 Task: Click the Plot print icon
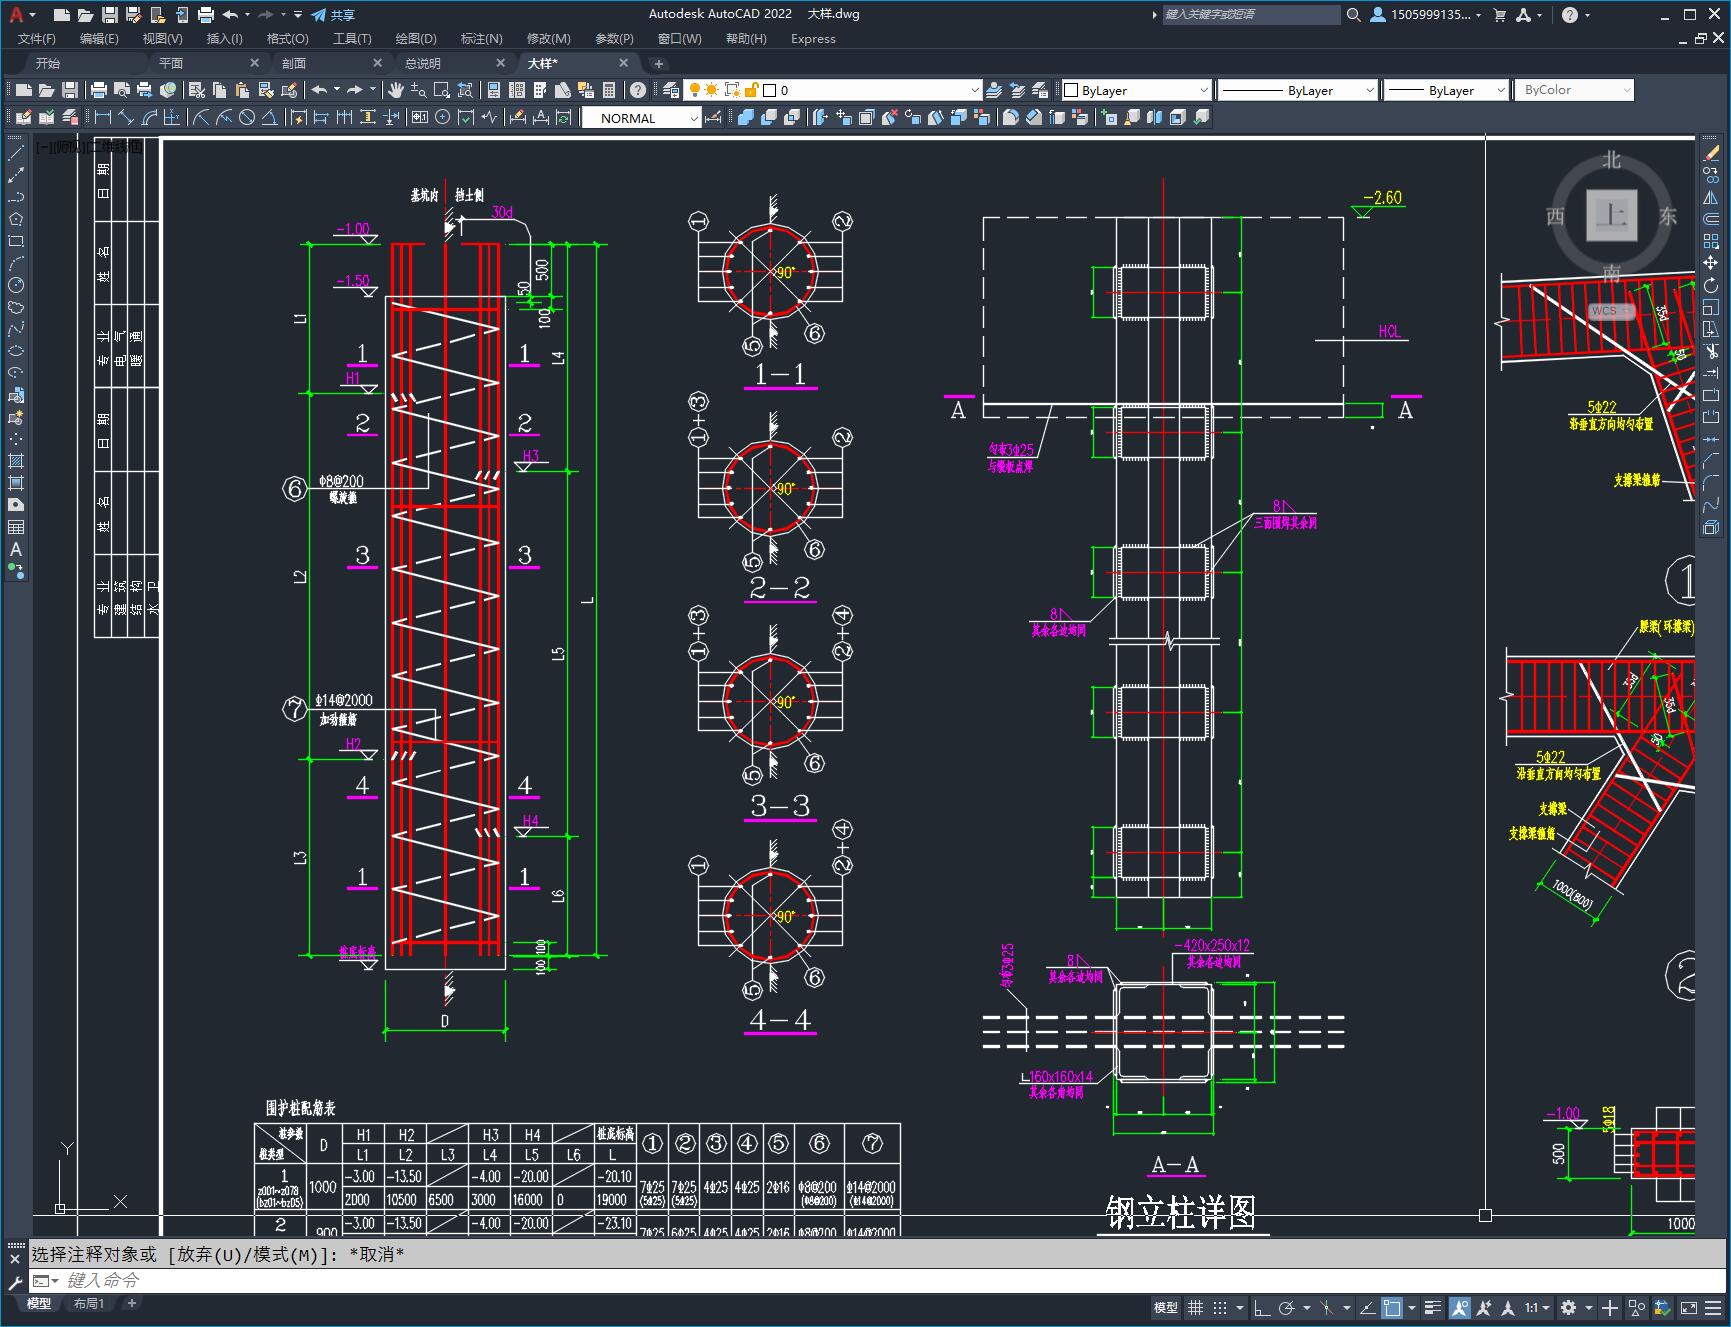coord(98,90)
